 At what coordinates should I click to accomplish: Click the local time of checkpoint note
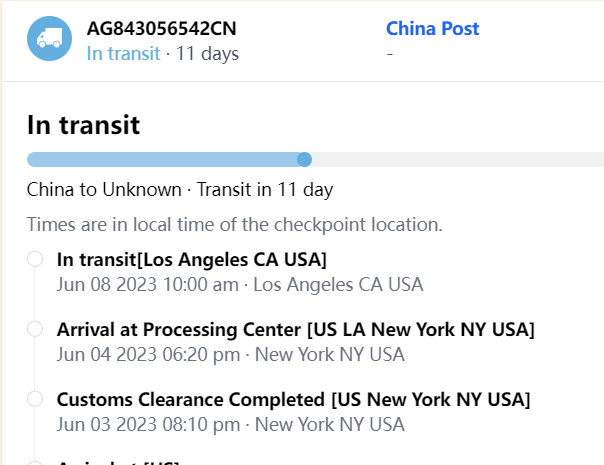[234, 224]
